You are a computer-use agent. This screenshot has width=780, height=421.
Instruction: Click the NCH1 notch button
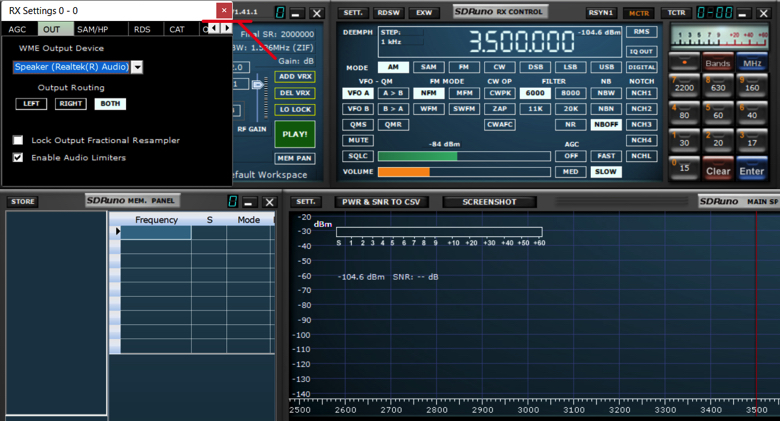tap(642, 93)
